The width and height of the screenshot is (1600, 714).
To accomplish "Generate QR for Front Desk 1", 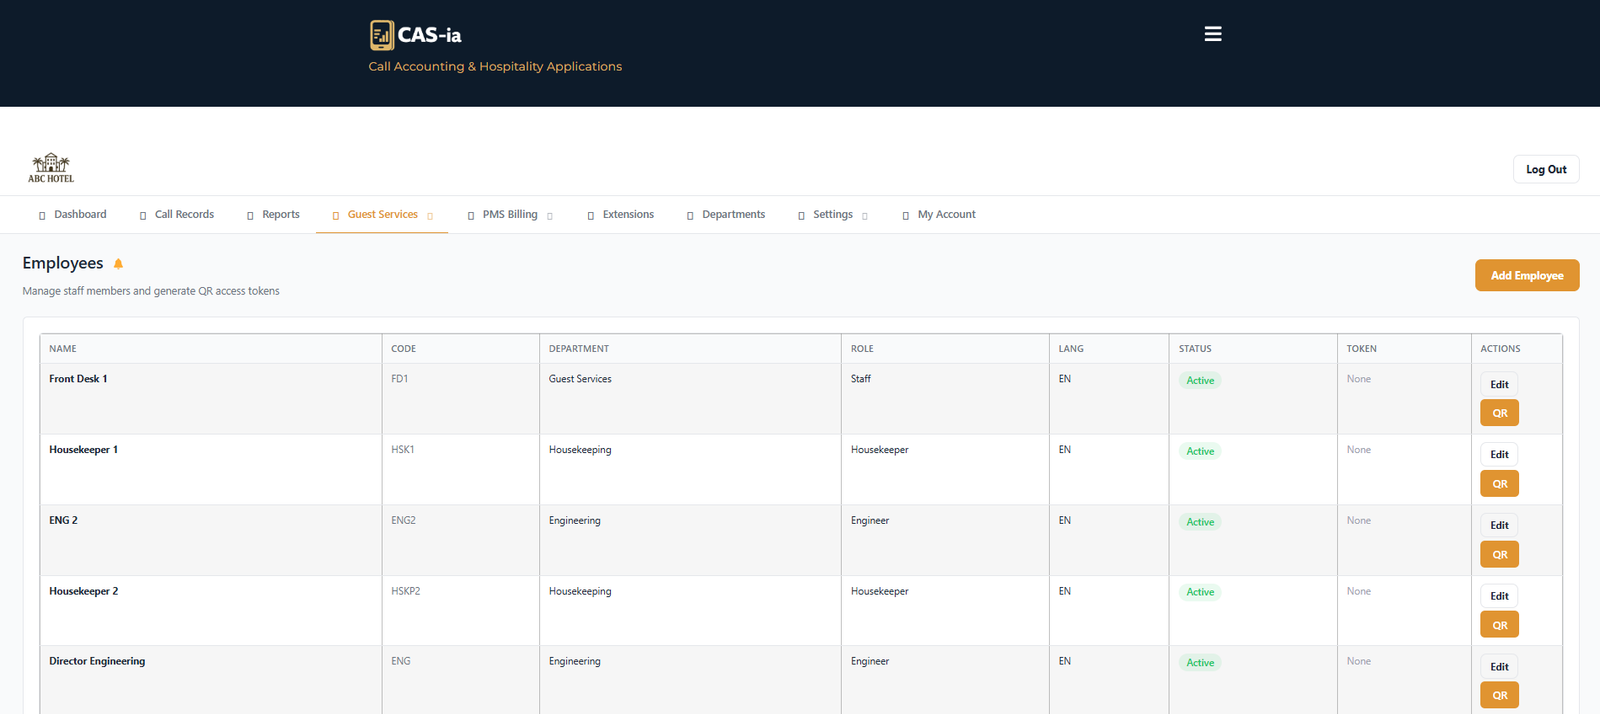I will [1499, 413].
